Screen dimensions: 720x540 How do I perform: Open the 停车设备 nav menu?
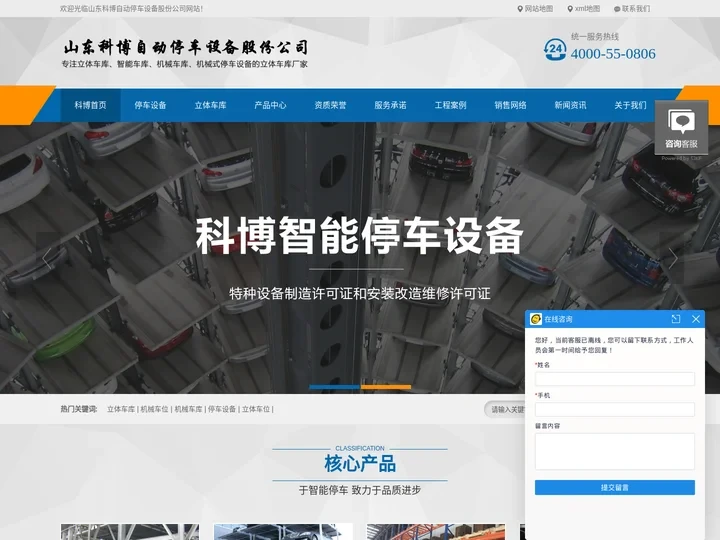[150, 105]
